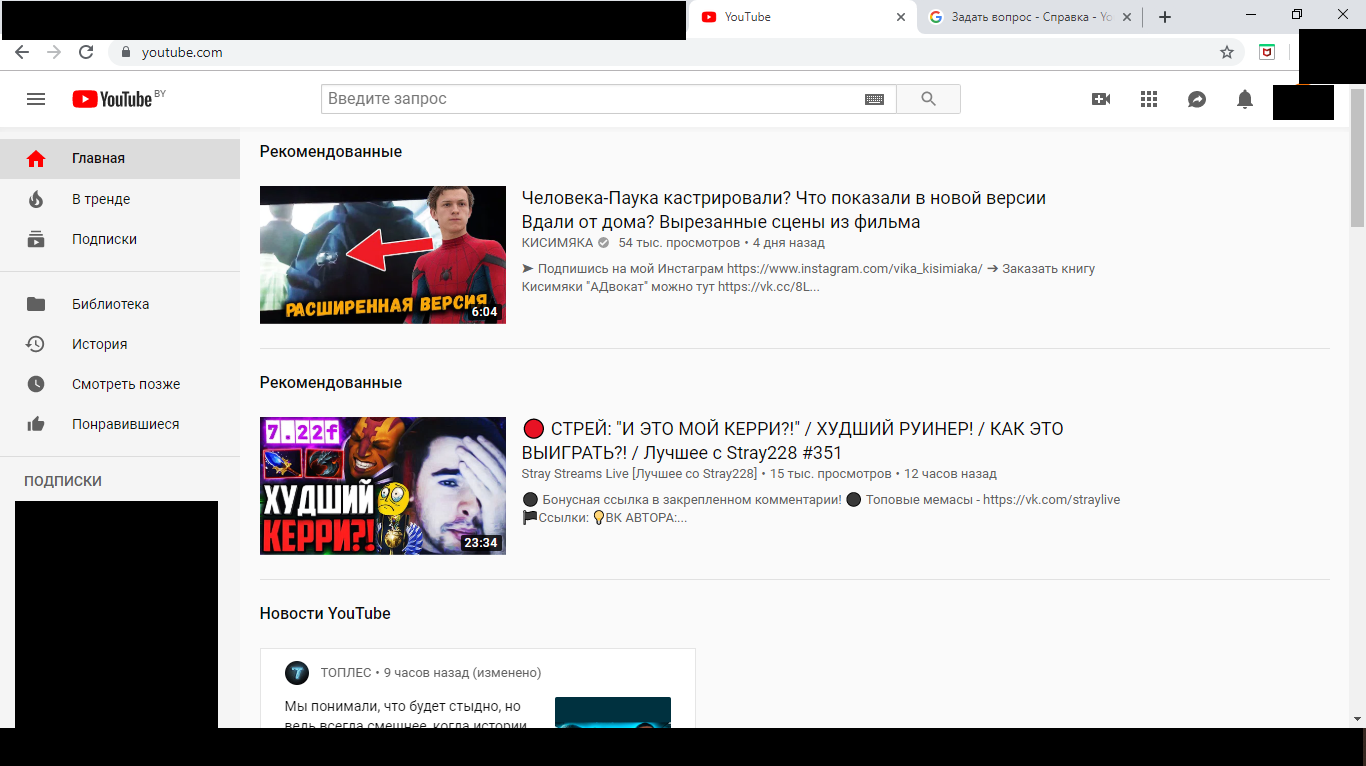Click the verified badge next to КИСИМЯКА
Image resolution: width=1366 pixels, height=766 pixels.
coord(603,243)
